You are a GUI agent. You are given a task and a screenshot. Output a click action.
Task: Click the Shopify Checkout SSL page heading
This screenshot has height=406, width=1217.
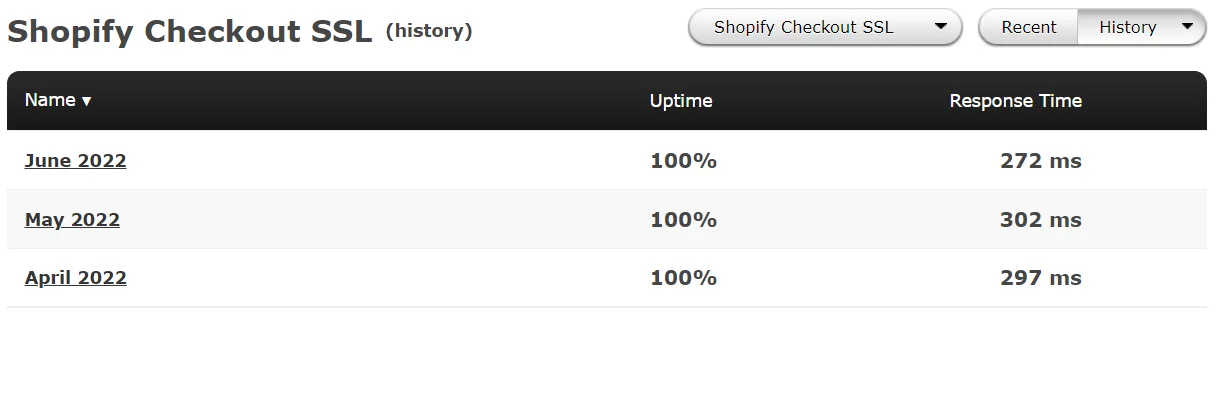[189, 32]
